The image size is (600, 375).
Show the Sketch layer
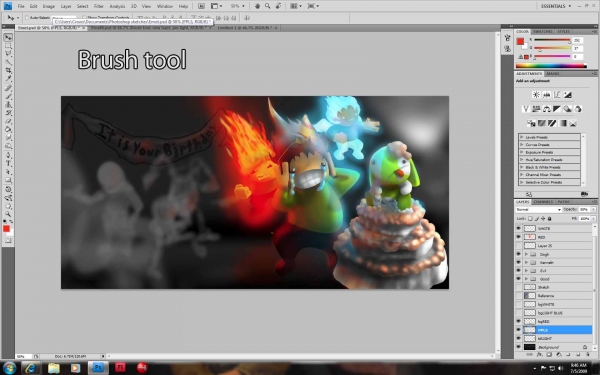click(x=518, y=287)
